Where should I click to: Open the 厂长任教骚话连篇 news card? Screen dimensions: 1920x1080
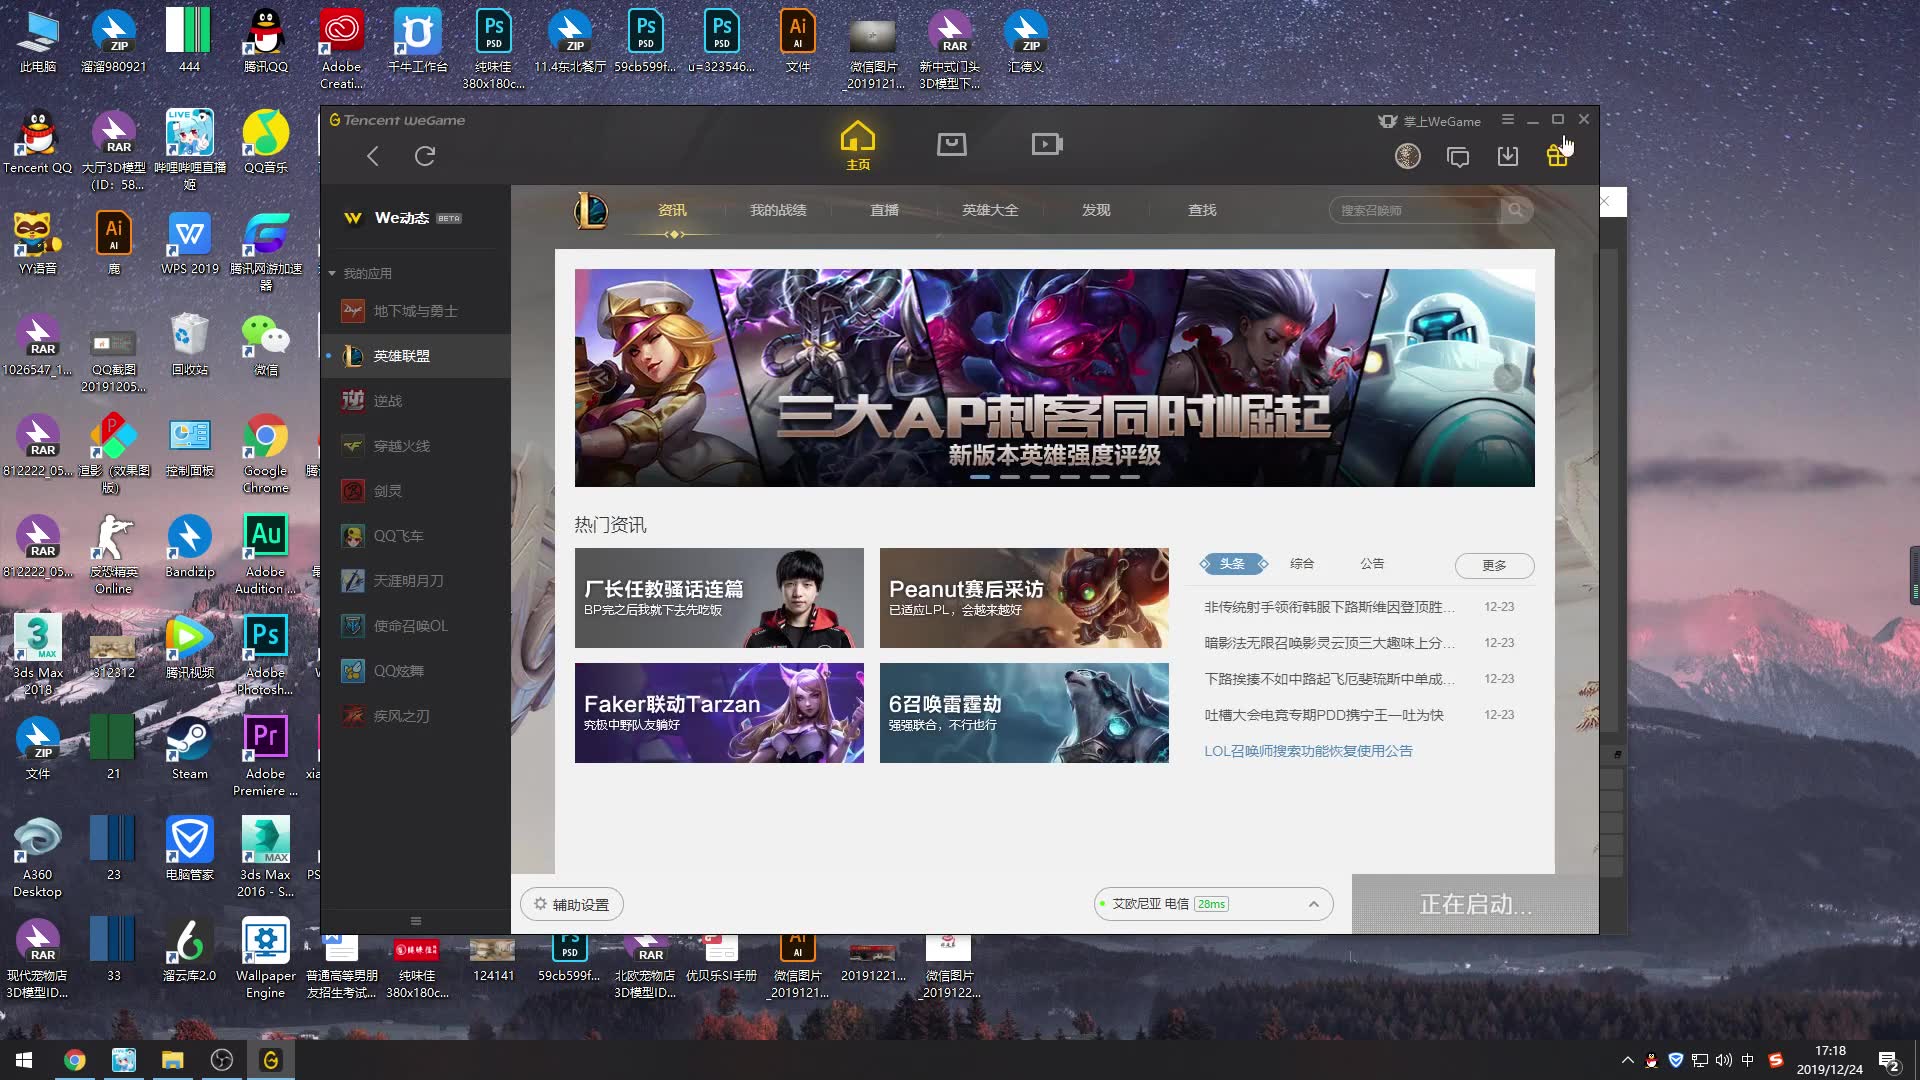pyautogui.click(x=719, y=598)
